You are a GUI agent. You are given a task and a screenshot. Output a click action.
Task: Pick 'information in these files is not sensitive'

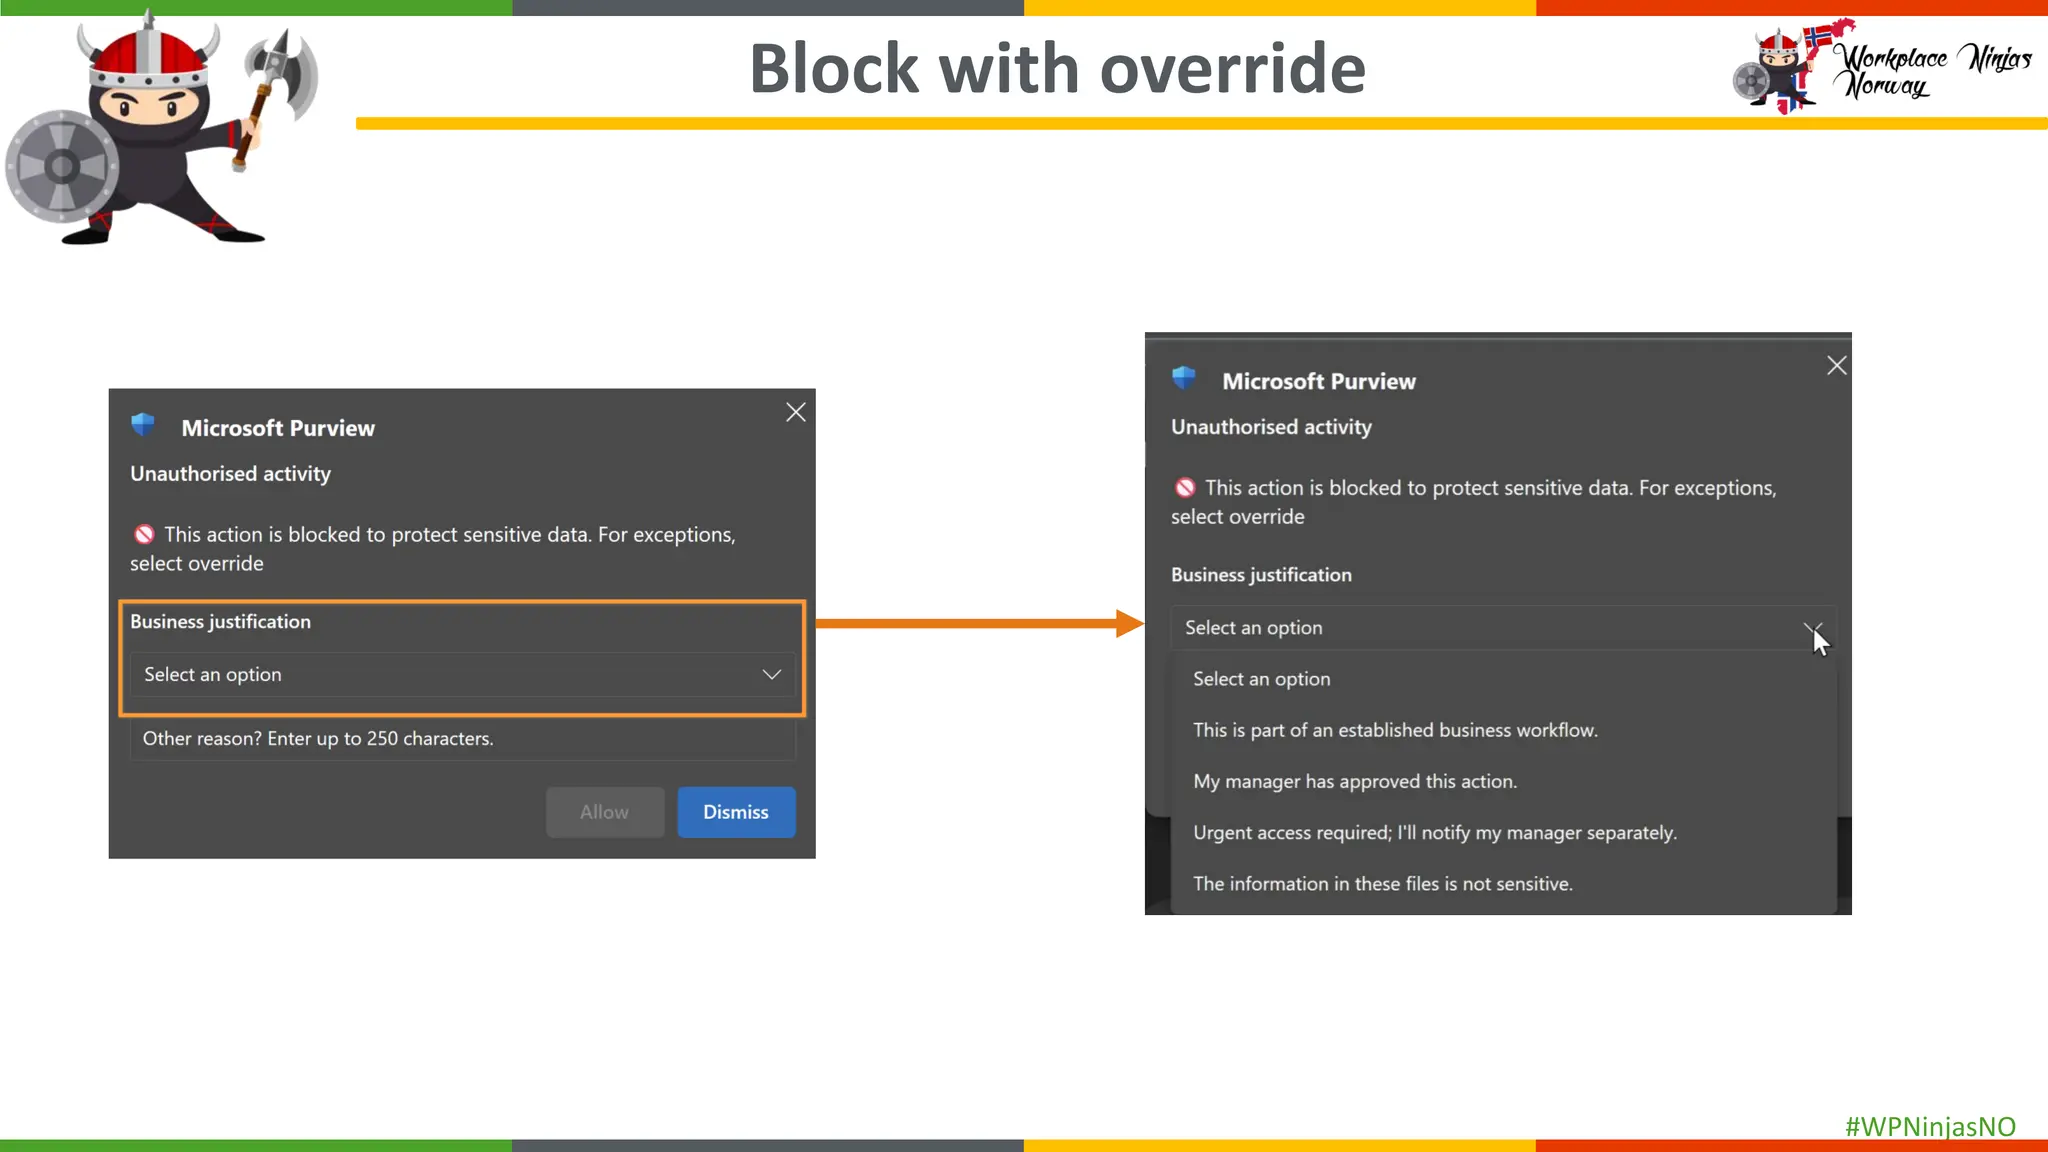point(1382,884)
